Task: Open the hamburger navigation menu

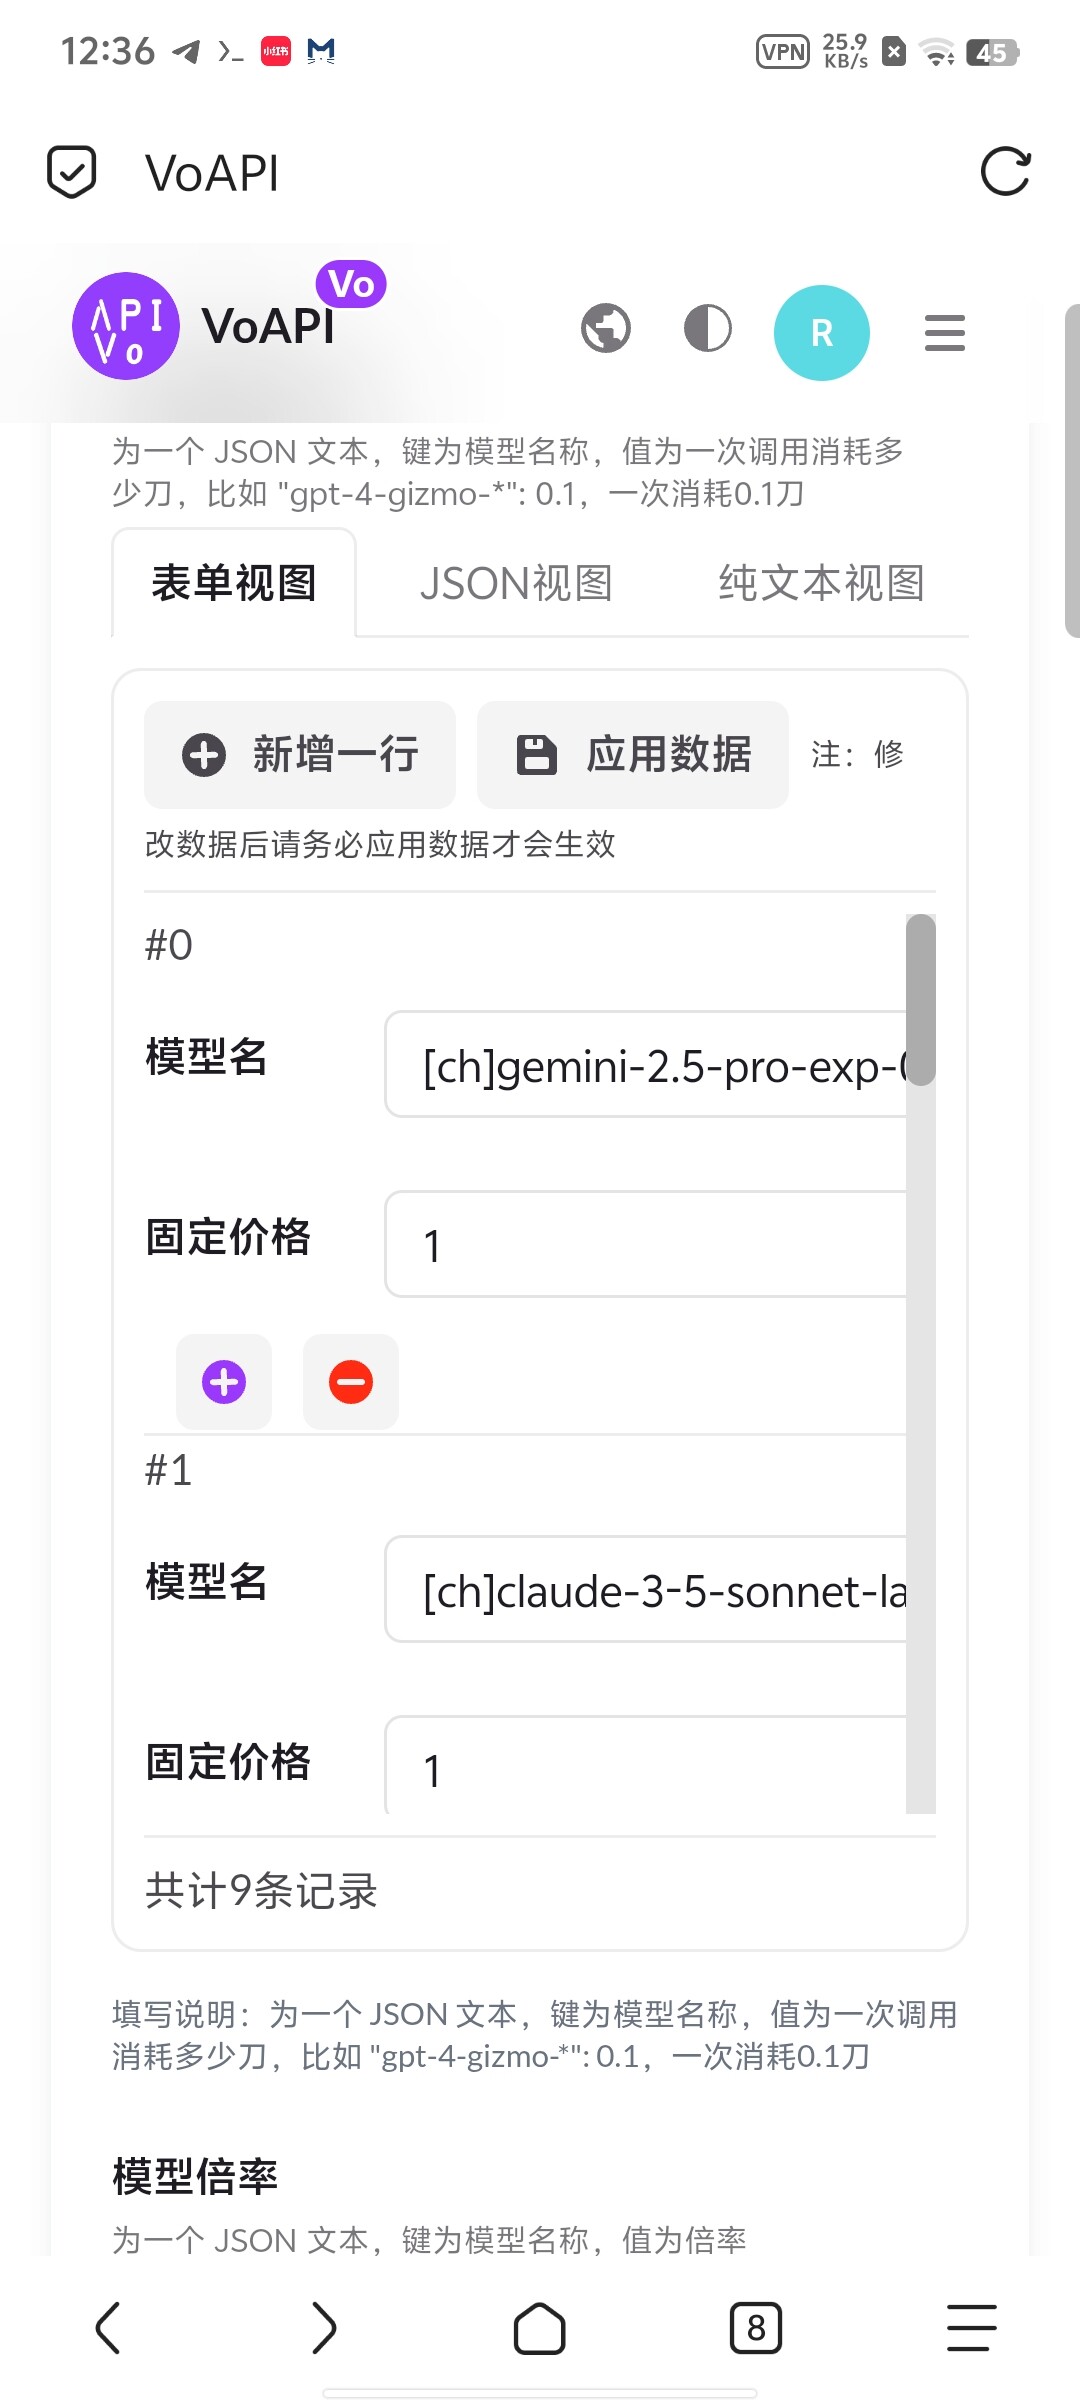Action: click(x=945, y=333)
